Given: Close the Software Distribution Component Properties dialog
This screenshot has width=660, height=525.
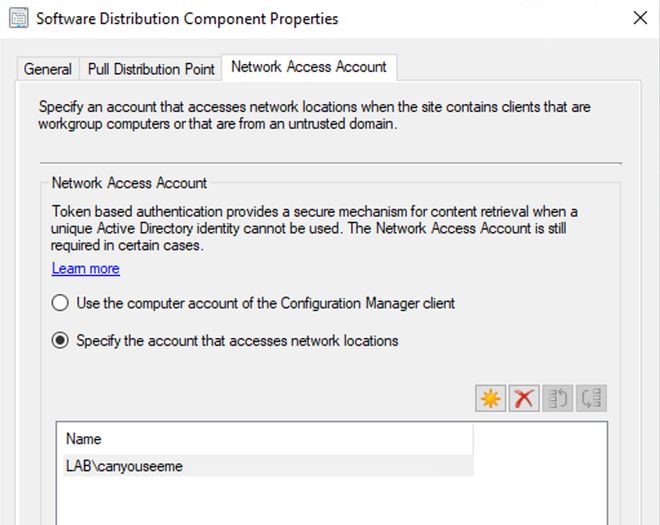Looking at the screenshot, I should click(640, 18).
